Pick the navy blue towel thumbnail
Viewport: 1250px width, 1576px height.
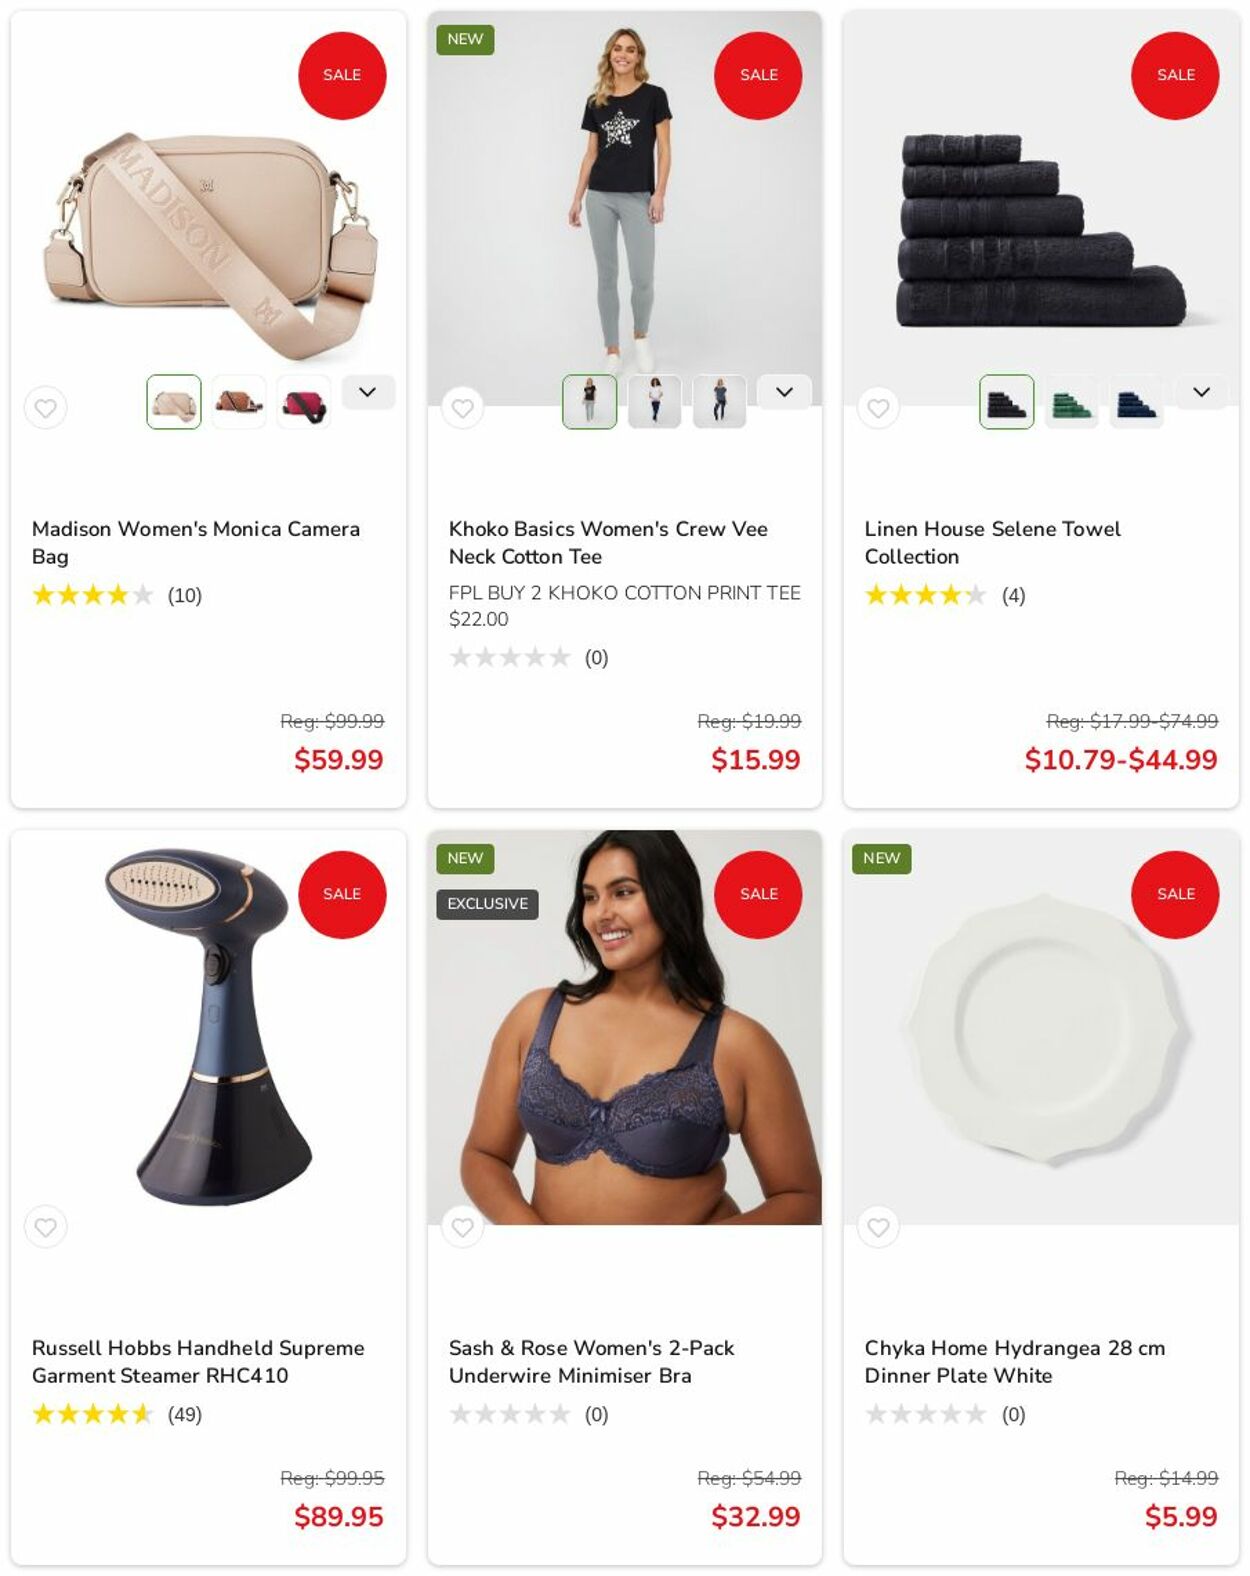(1137, 402)
